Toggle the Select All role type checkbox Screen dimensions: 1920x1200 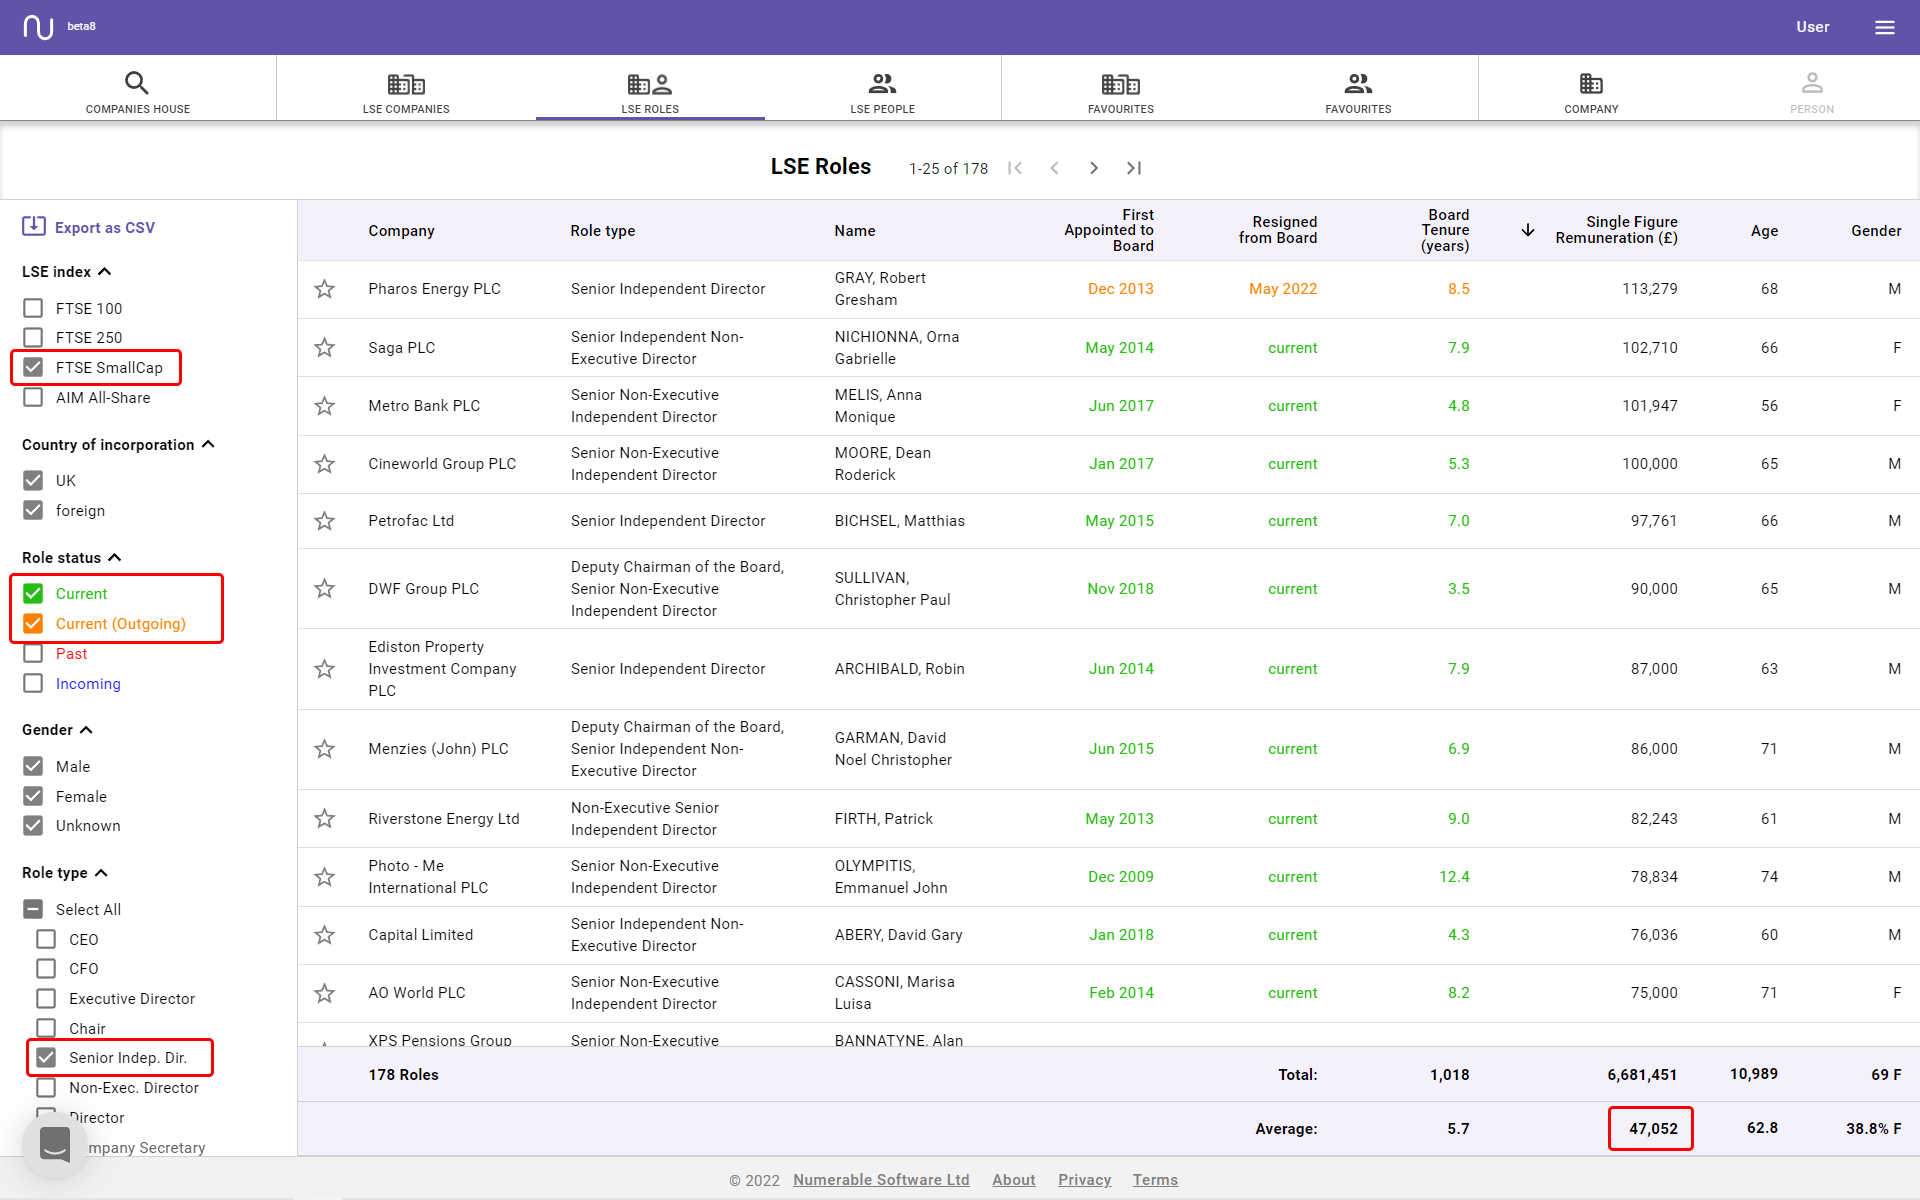33,909
